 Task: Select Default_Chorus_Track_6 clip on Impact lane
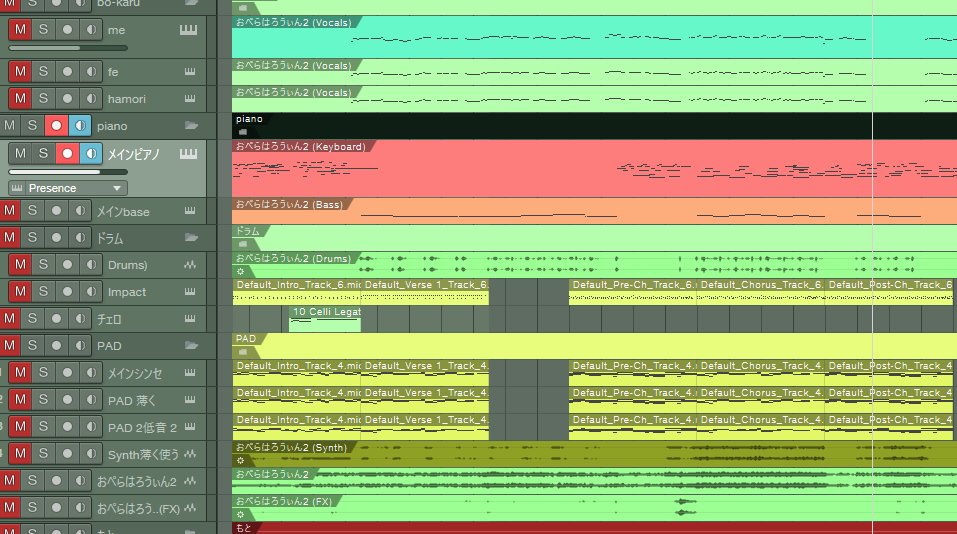(x=760, y=292)
